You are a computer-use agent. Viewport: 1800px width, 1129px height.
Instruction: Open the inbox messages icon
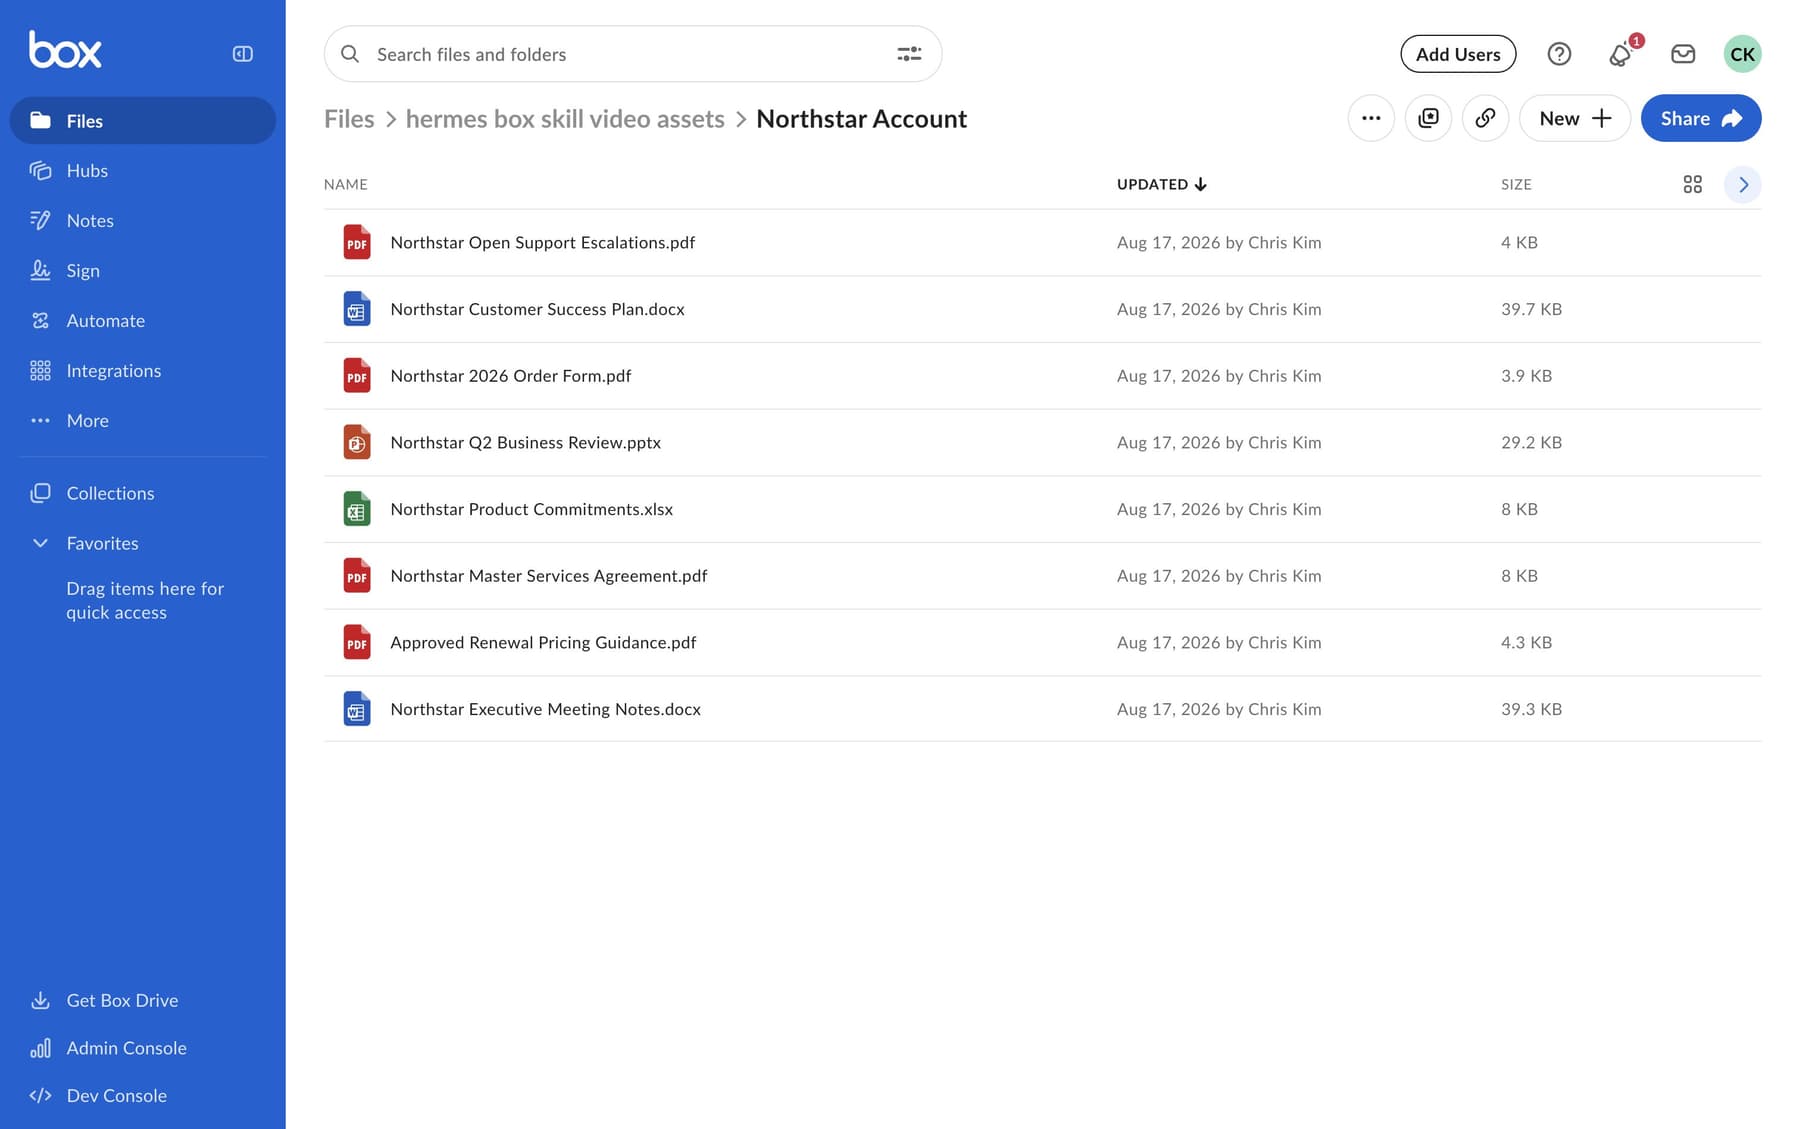pyautogui.click(x=1683, y=54)
